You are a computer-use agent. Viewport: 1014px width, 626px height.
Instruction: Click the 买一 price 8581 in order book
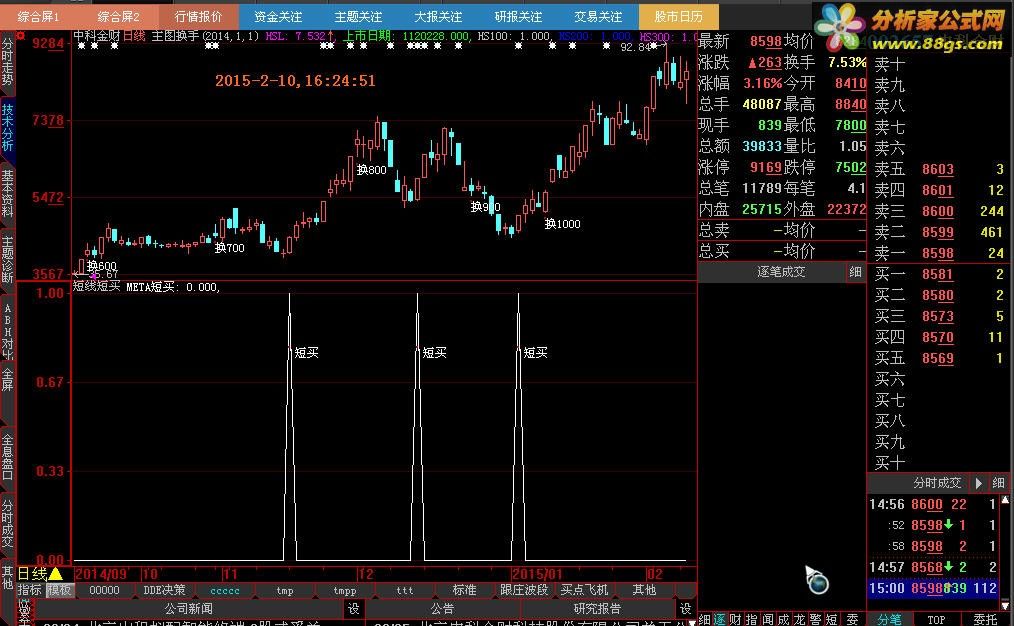point(938,274)
